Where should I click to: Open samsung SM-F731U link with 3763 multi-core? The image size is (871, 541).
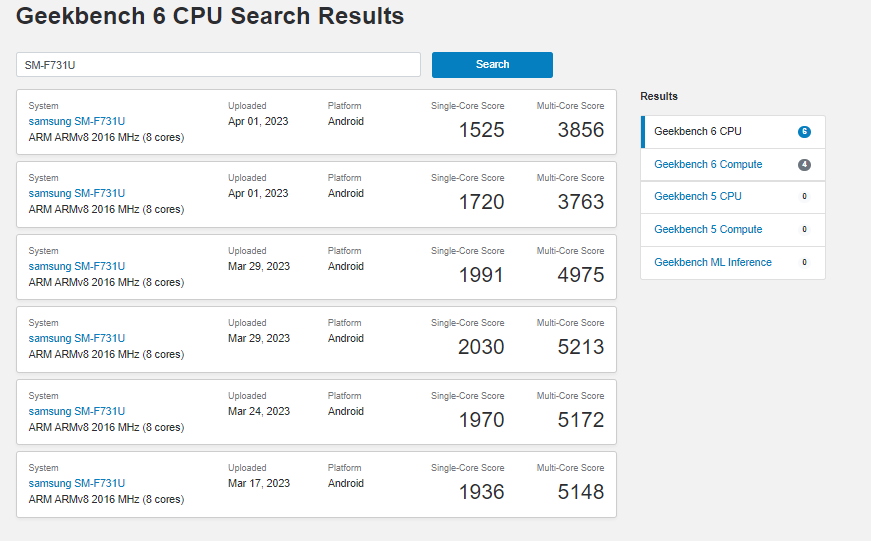coord(77,193)
